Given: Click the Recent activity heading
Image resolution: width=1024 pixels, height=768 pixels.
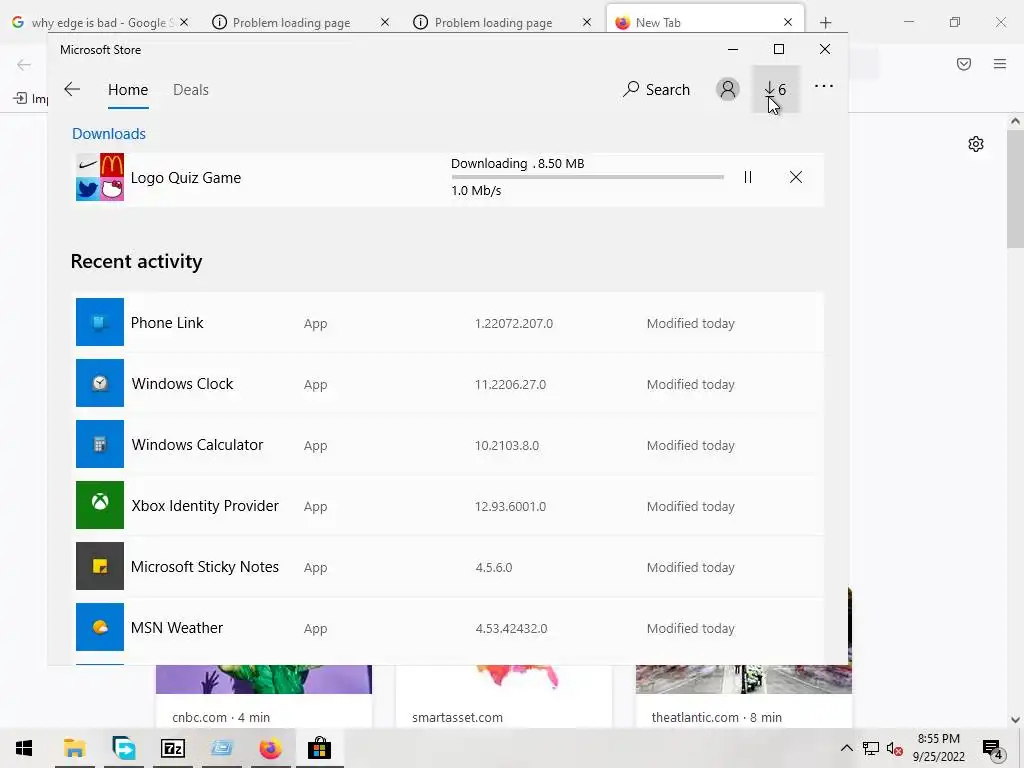Looking at the screenshot, I should pyautogui.click(x=136, y=261).
